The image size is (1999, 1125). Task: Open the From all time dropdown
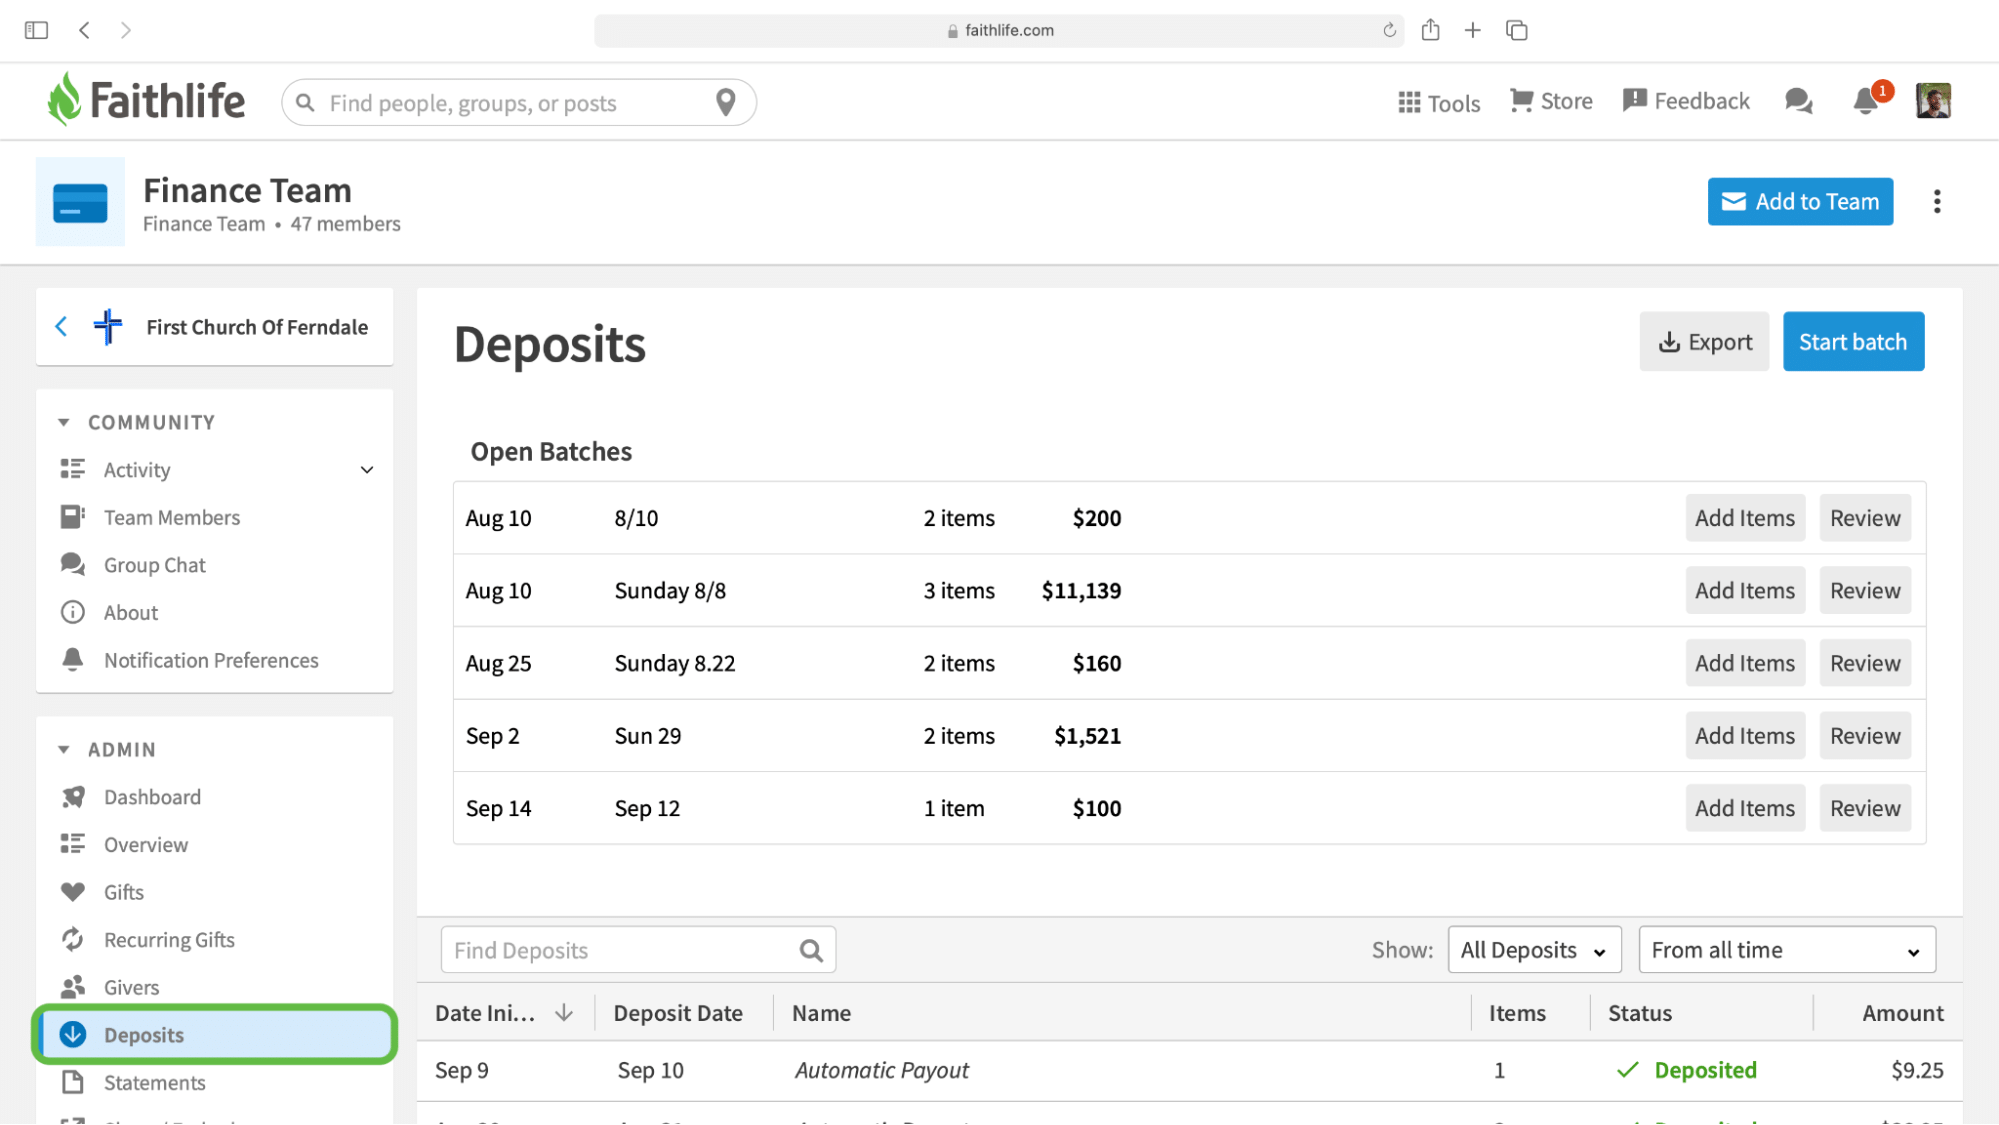pyautogui.click(x=1787, y=950)
